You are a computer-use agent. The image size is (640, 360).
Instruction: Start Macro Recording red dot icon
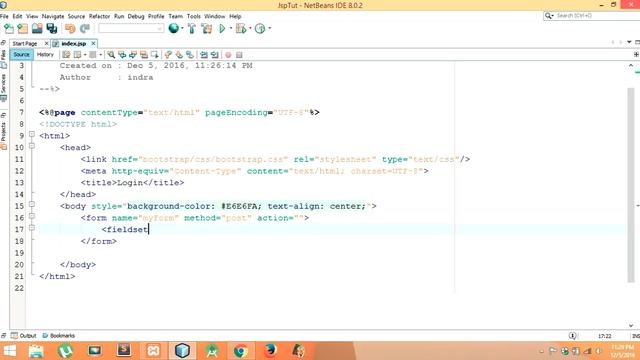pos(228,55)
